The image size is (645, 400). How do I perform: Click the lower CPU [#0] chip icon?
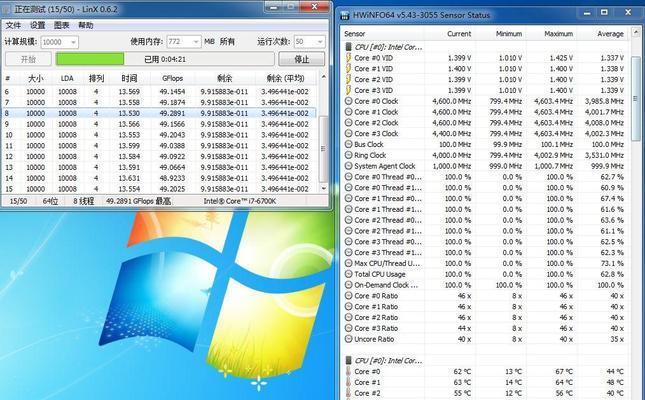[348, 360]
